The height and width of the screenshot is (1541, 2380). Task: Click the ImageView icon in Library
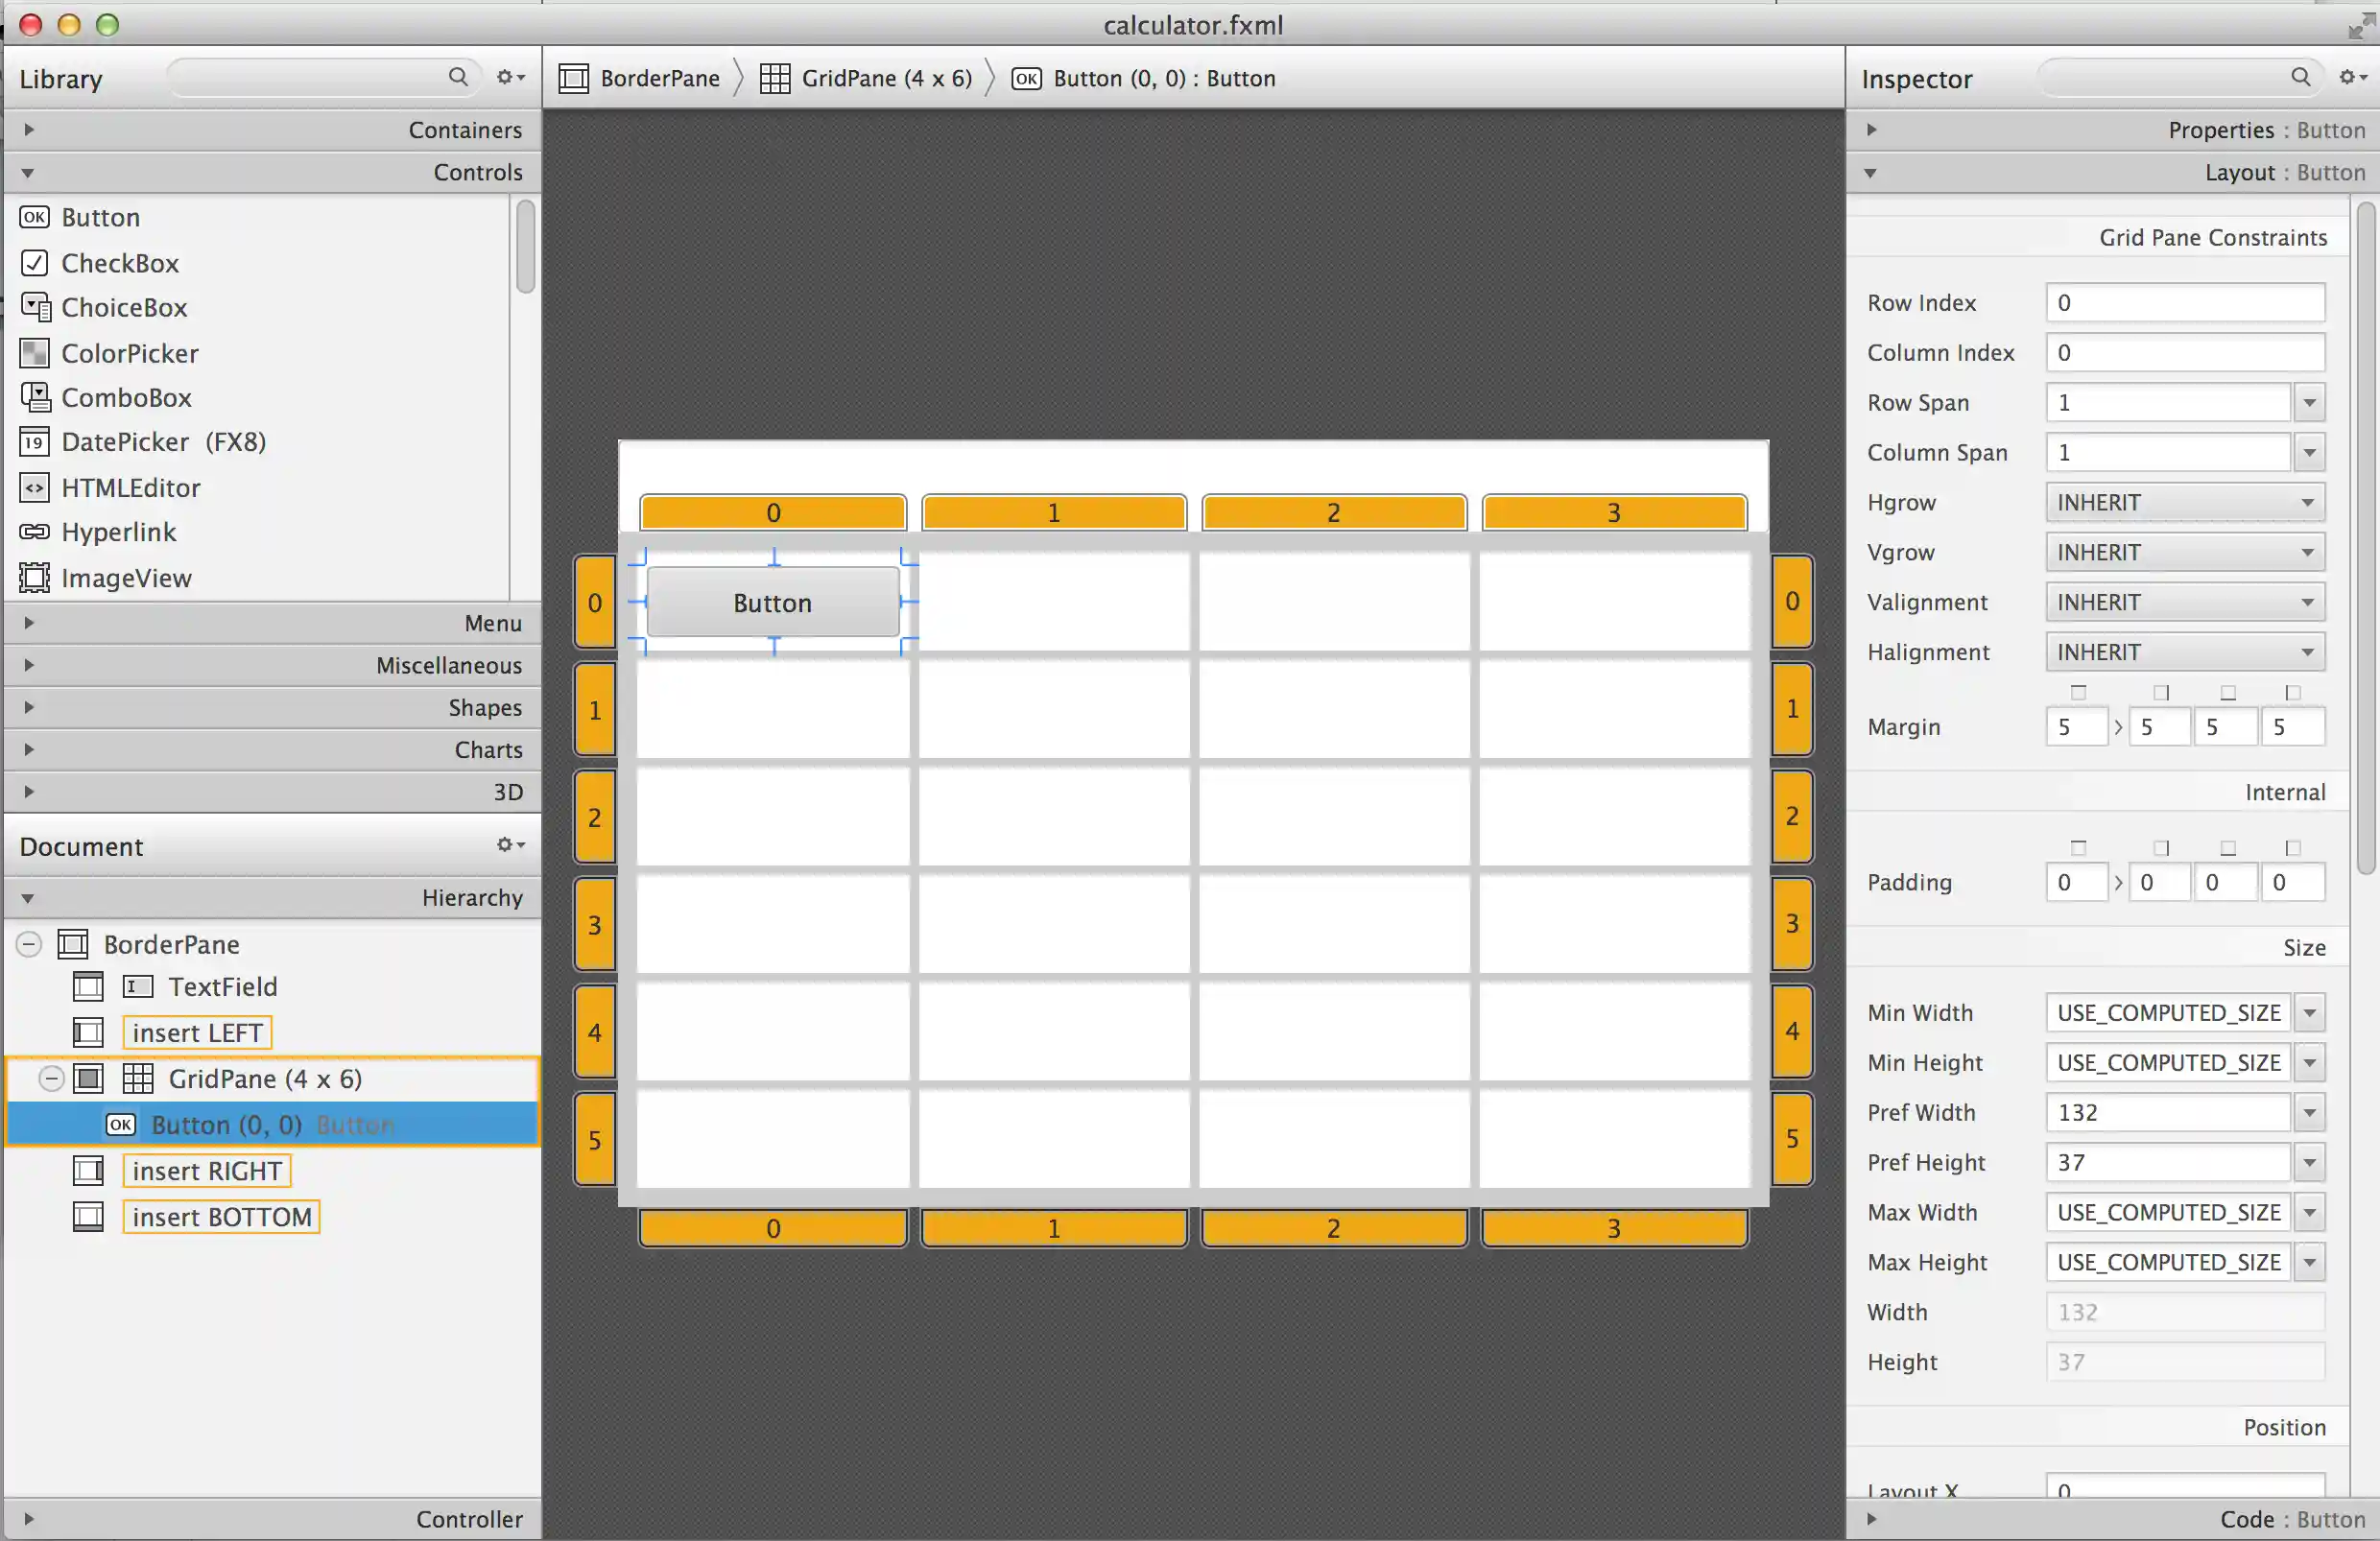click(35, 578)
